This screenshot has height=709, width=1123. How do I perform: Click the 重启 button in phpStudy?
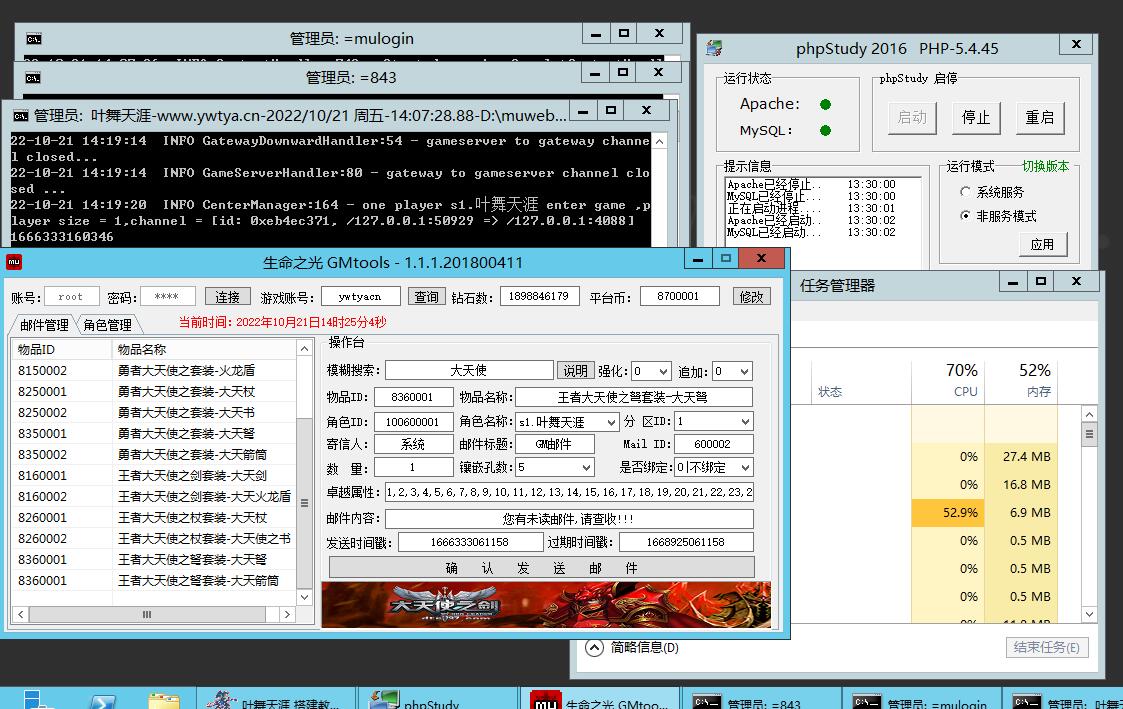pos(1040,117)
